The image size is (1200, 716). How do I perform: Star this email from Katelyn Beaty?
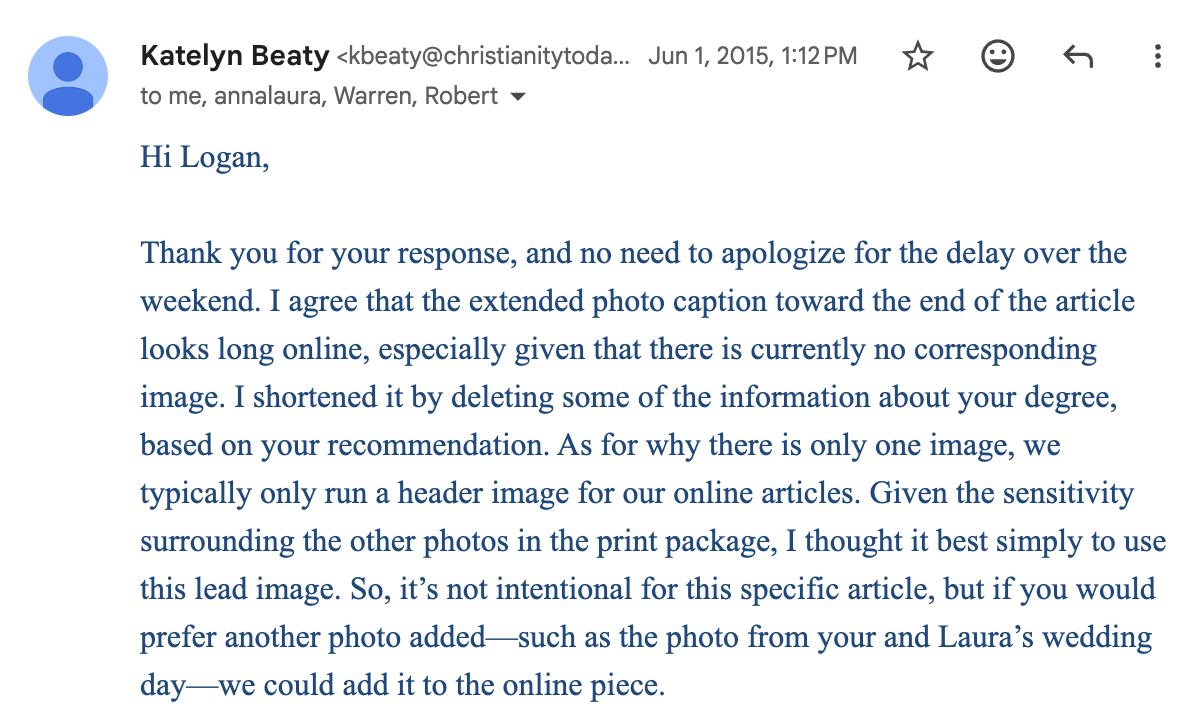[917, 57]
